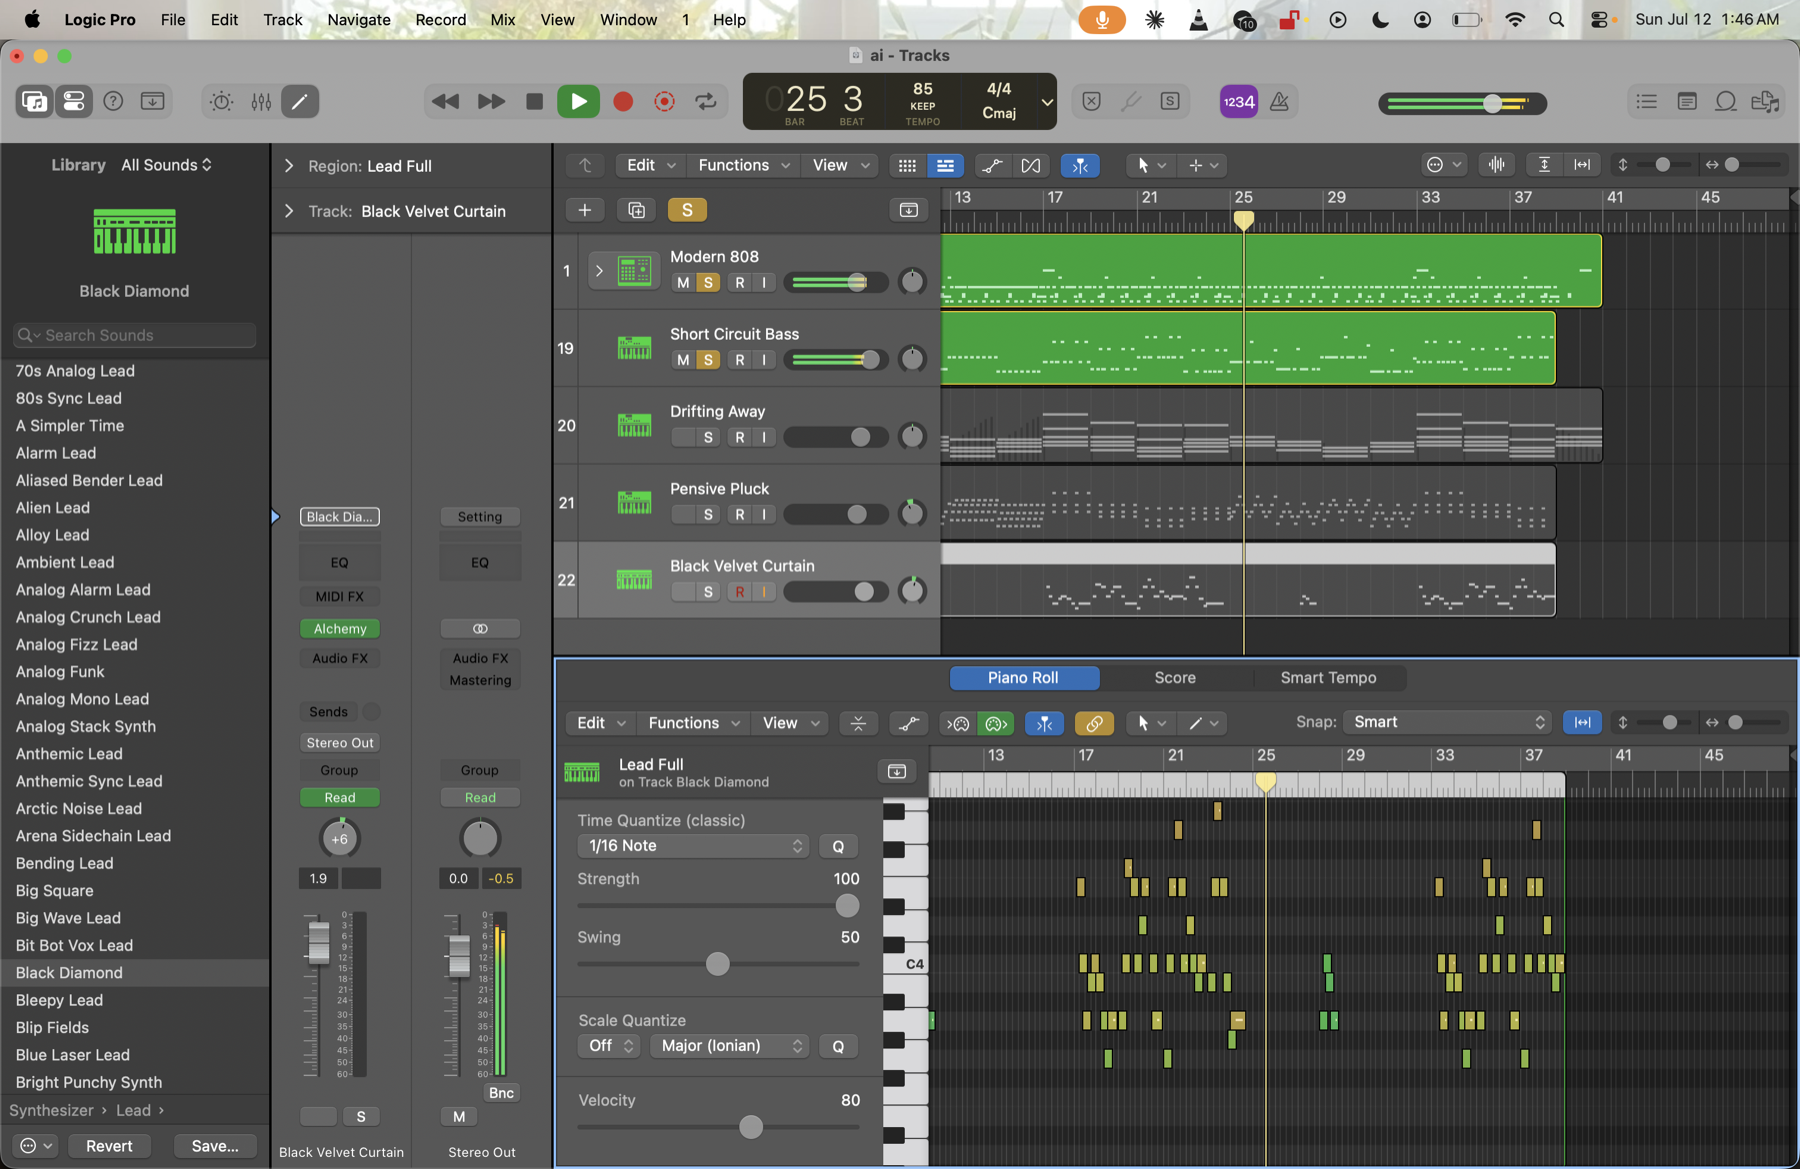Mute the Modern 808 track
1800x1169 pixels.
[683, 283]
